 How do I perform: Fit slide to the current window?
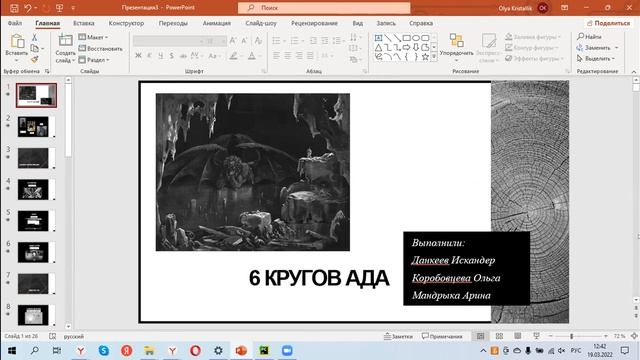[x=634, y=336]
